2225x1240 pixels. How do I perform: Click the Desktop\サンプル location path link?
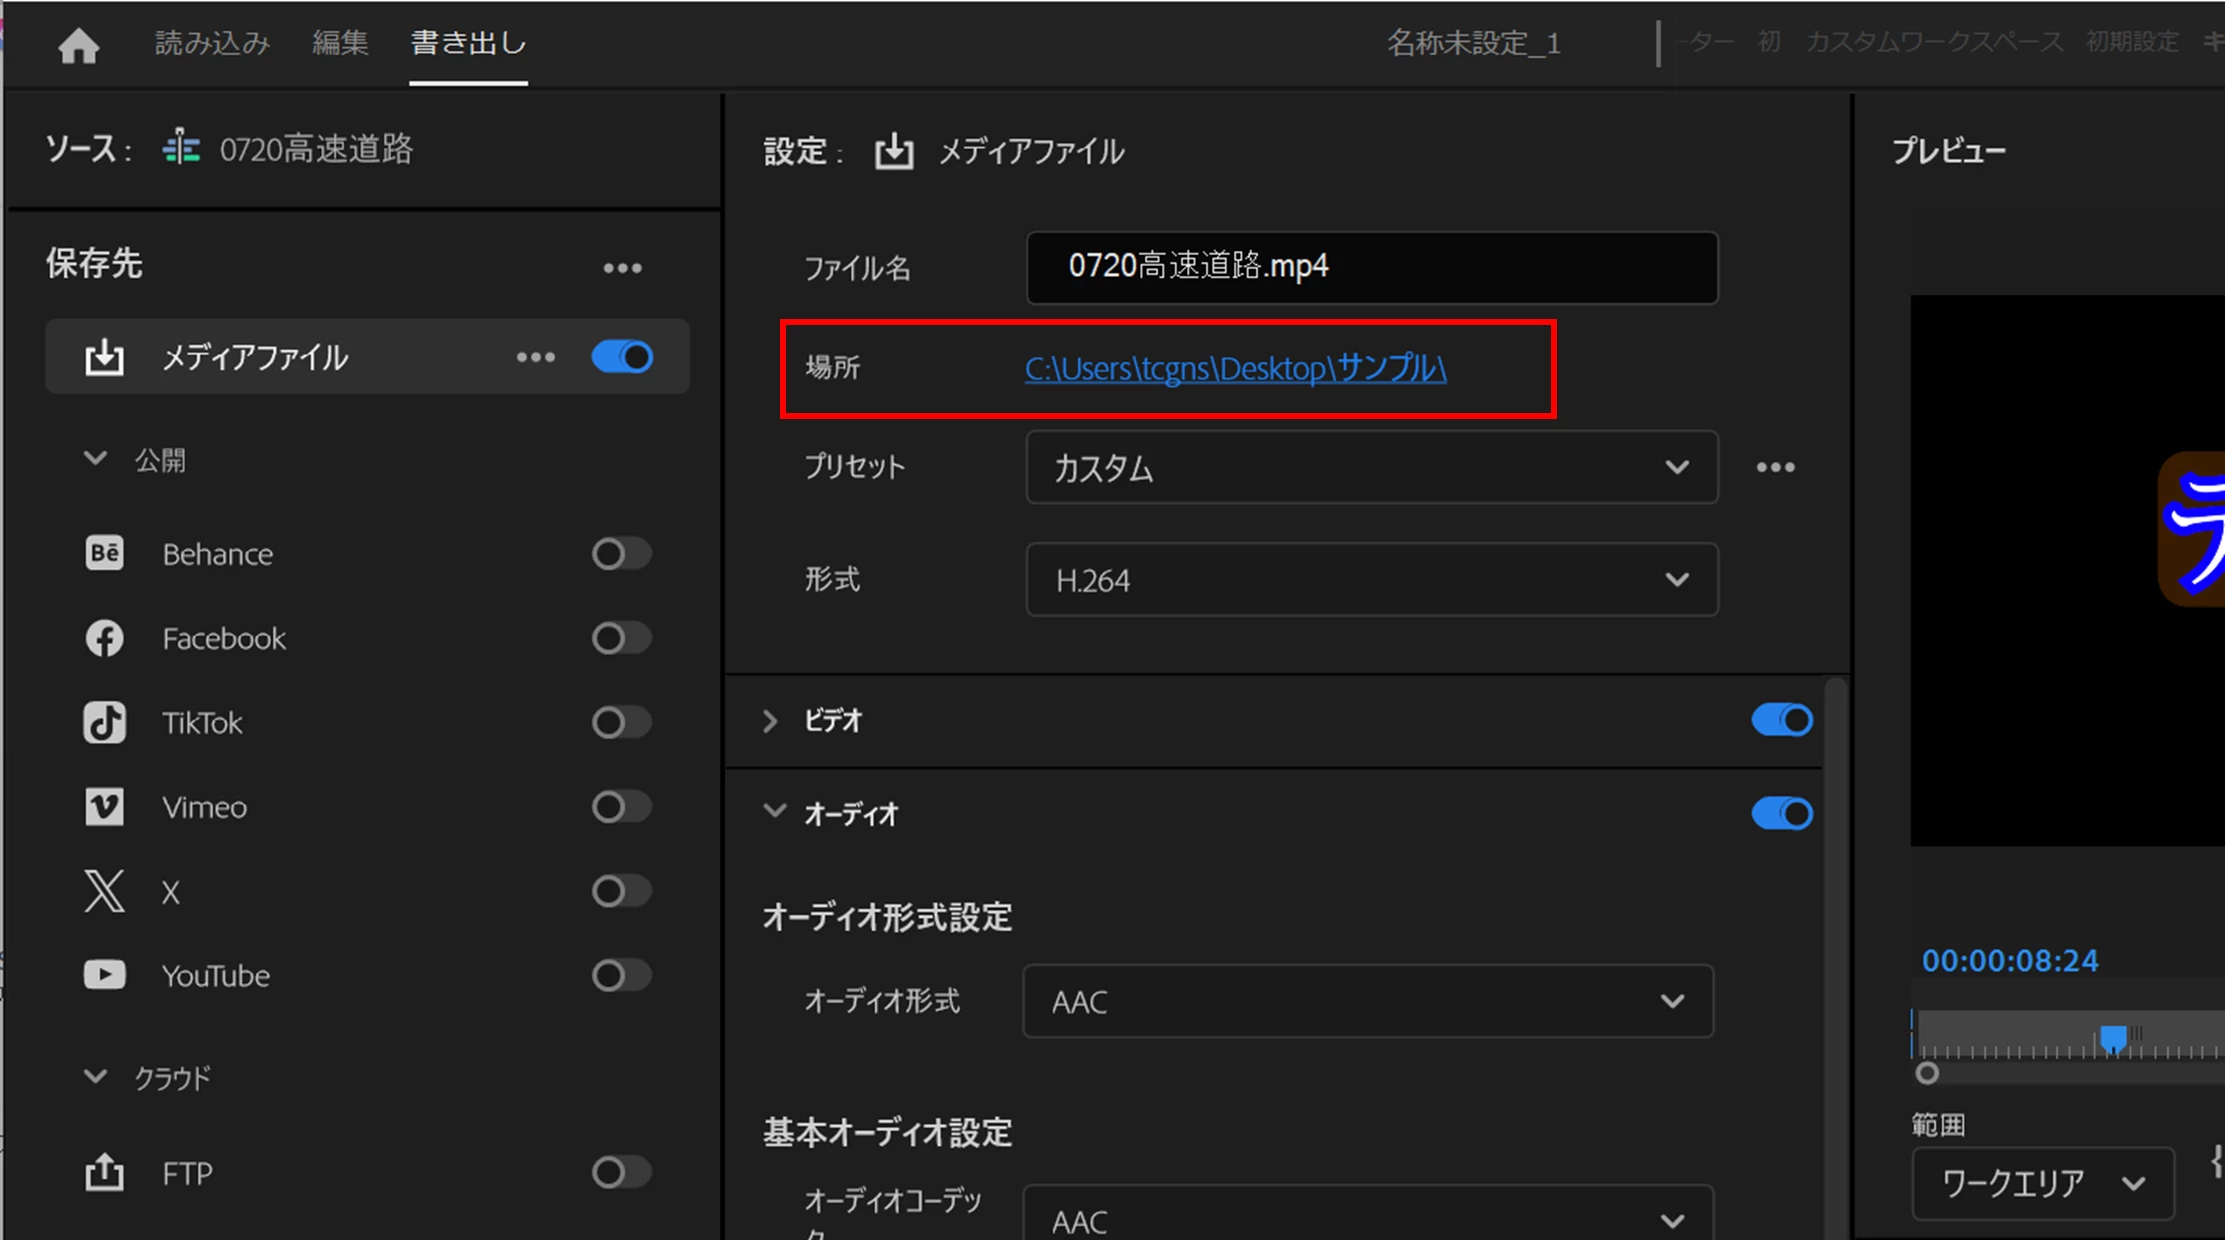1235,369
